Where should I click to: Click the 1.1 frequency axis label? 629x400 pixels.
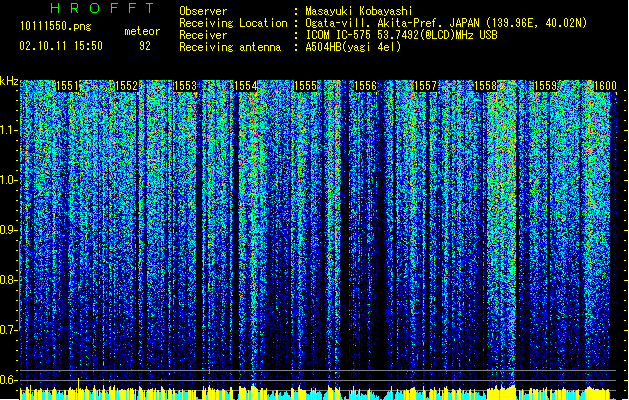click(x=9, y=130)
